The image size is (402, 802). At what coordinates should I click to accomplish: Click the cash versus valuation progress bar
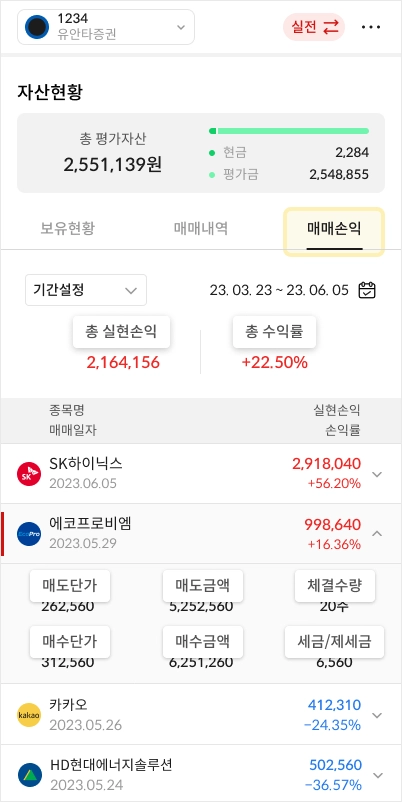(x=289, y=131)
